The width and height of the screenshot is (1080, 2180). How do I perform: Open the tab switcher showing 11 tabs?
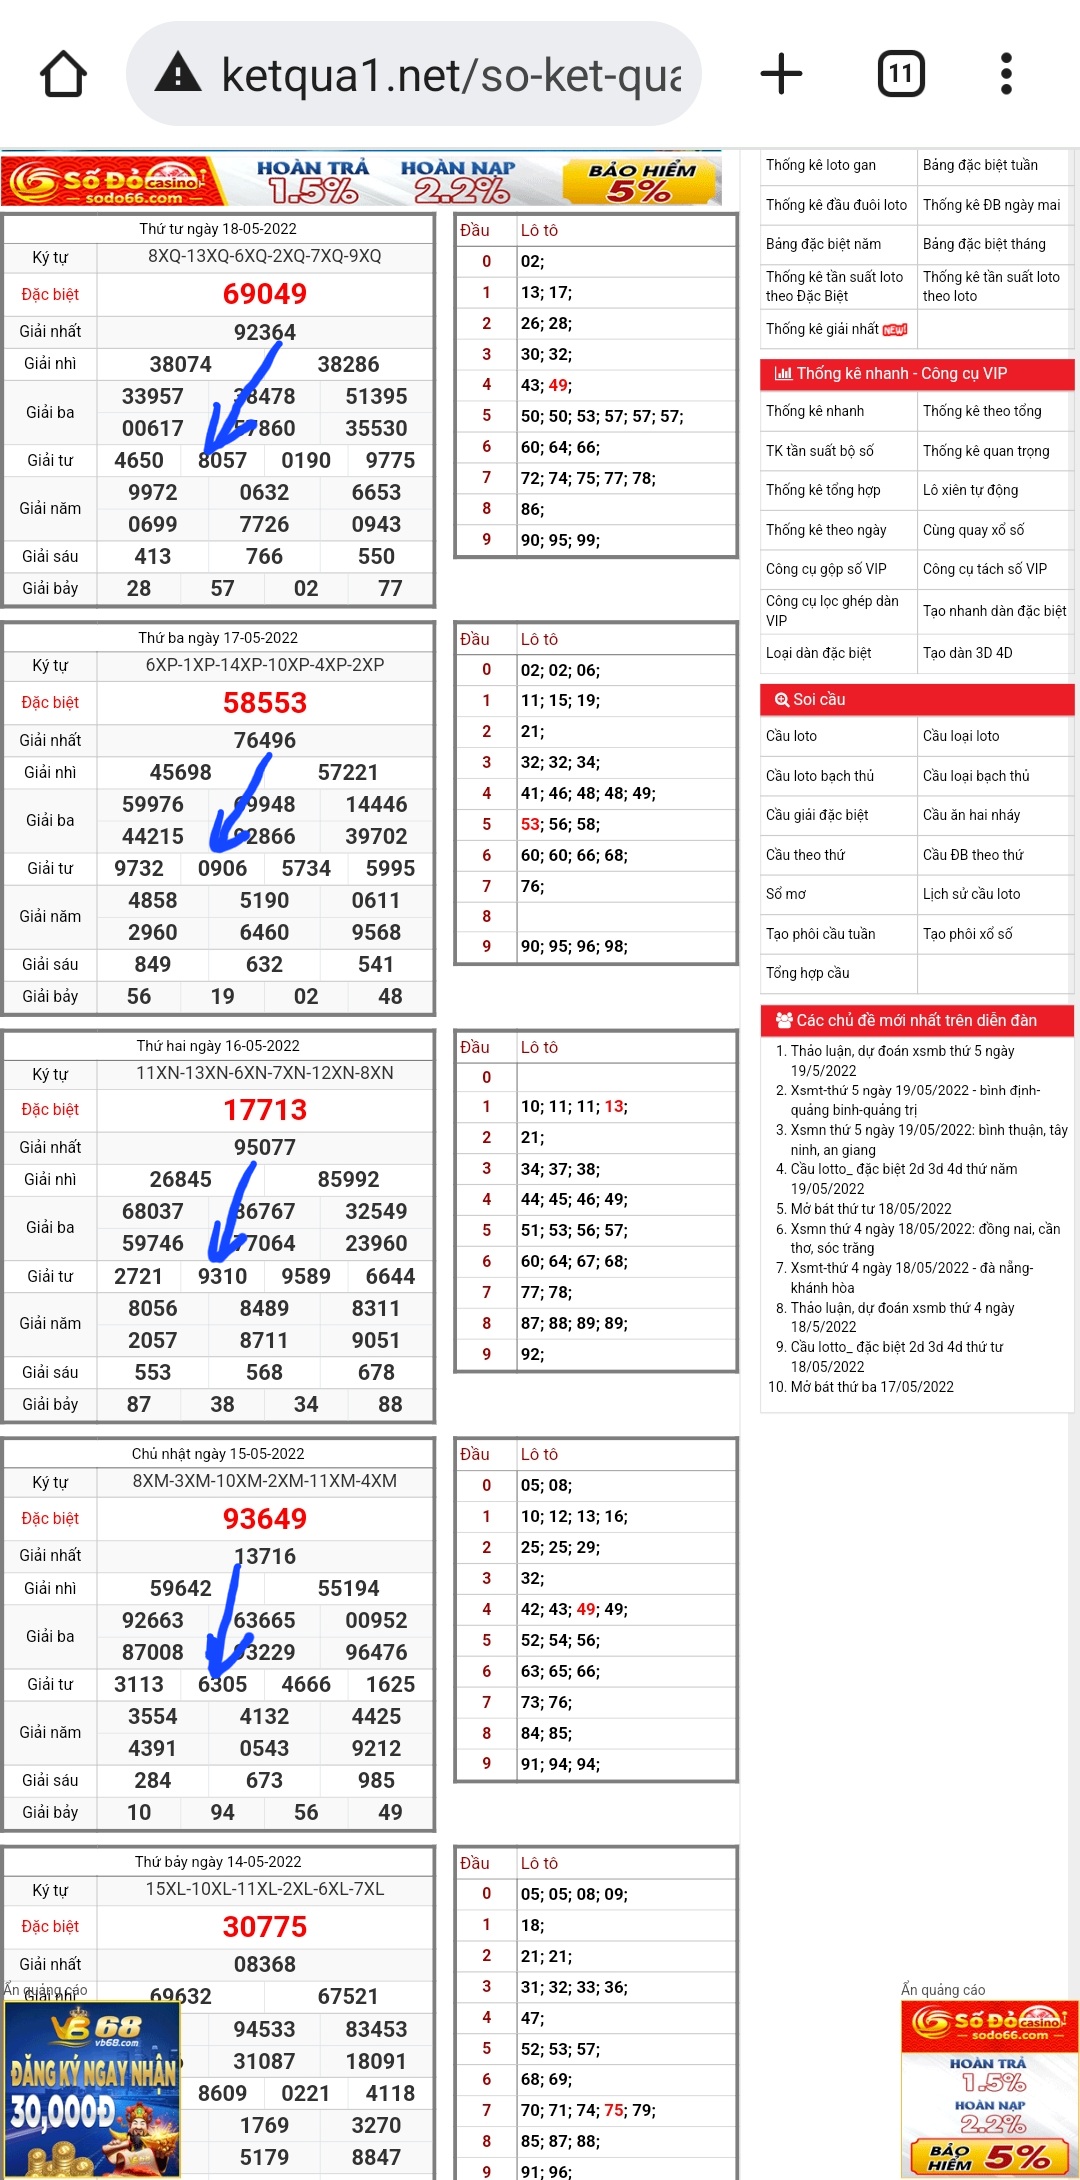click(901, 74)
